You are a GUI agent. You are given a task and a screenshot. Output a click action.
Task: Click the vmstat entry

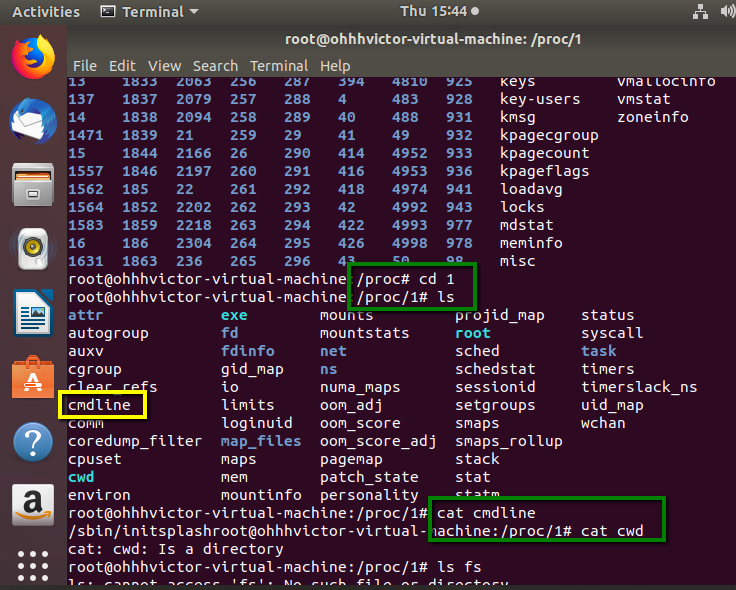pos(644,100)
